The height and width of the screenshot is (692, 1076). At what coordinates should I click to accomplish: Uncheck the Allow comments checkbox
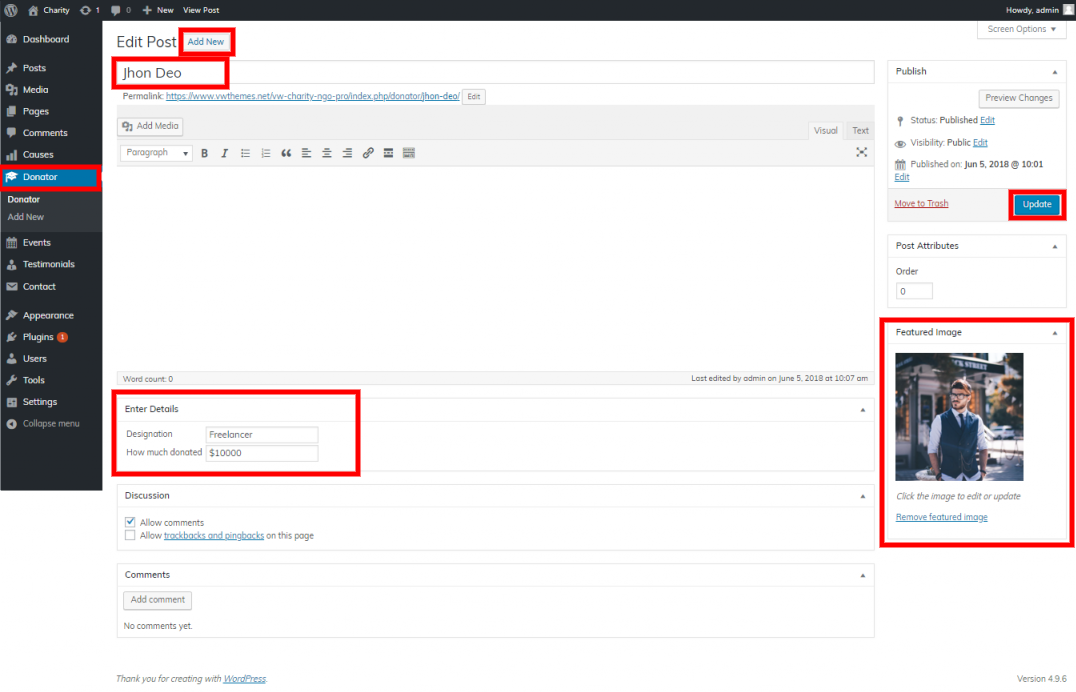click(130, 522)
